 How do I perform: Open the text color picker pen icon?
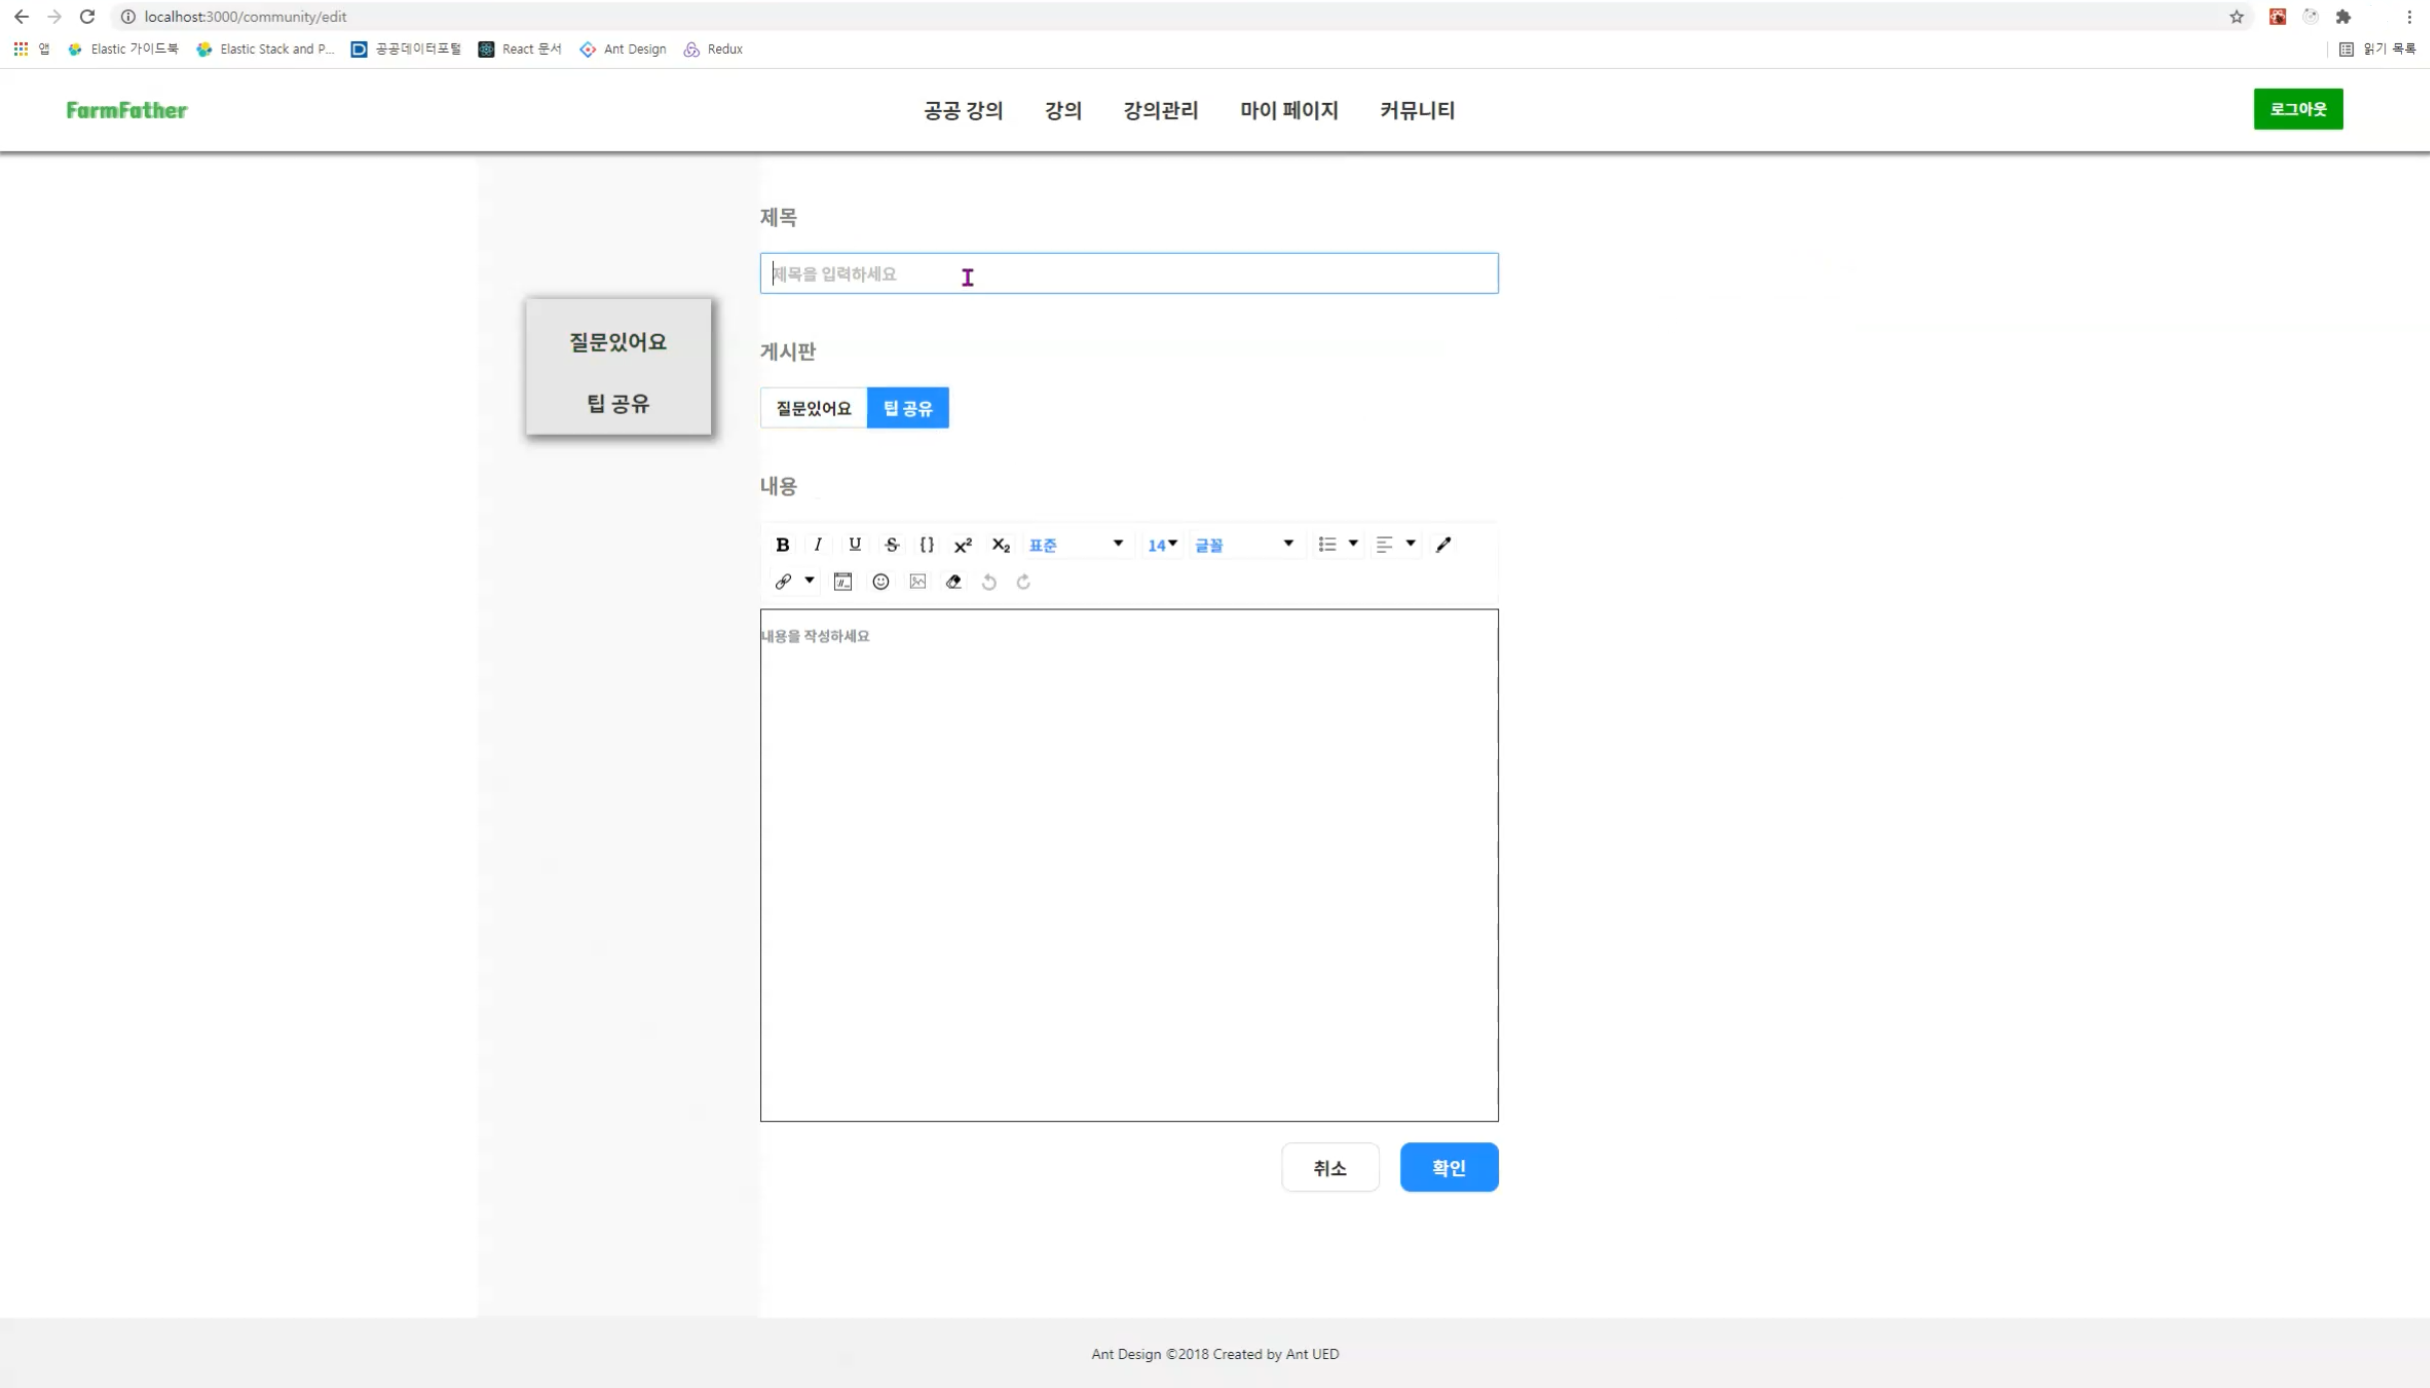pyautogui.click(x=1443, y=544)
